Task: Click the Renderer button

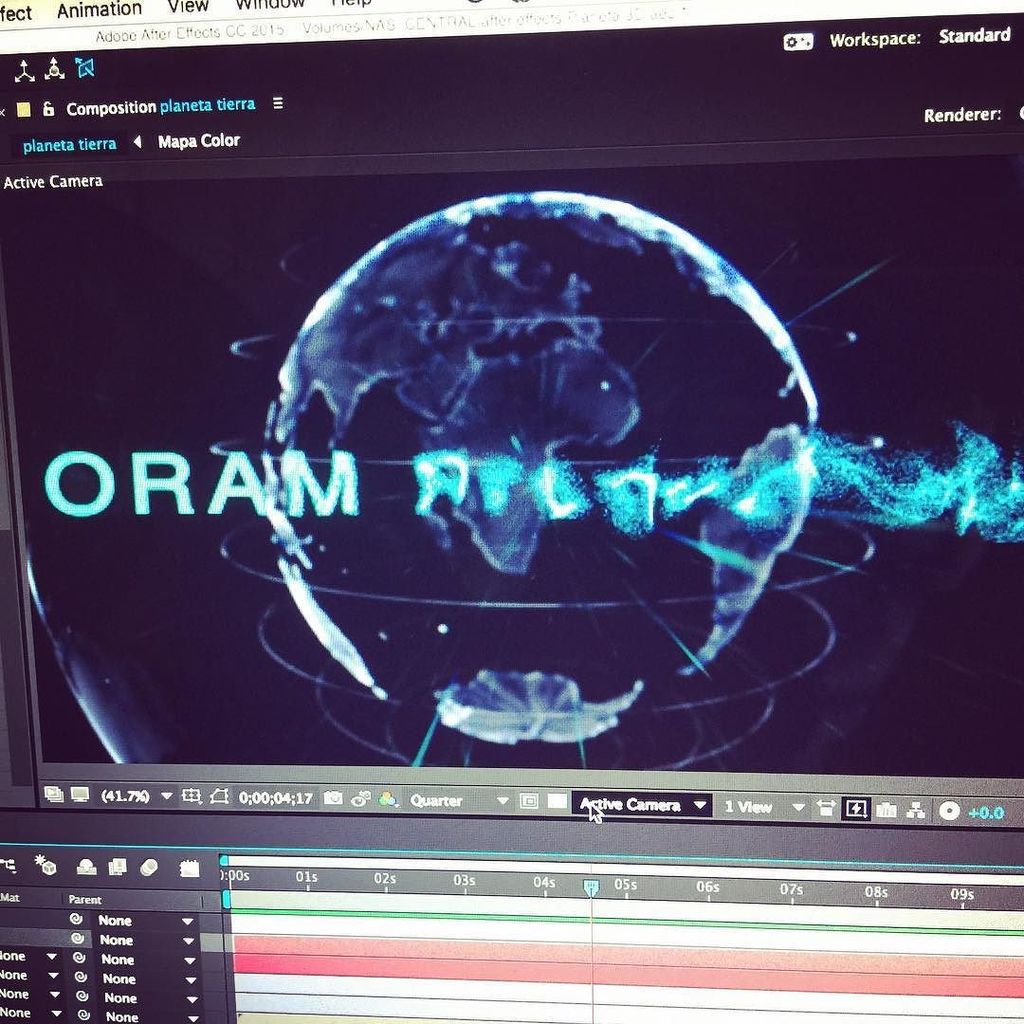Action: click(x=960, y=113)
